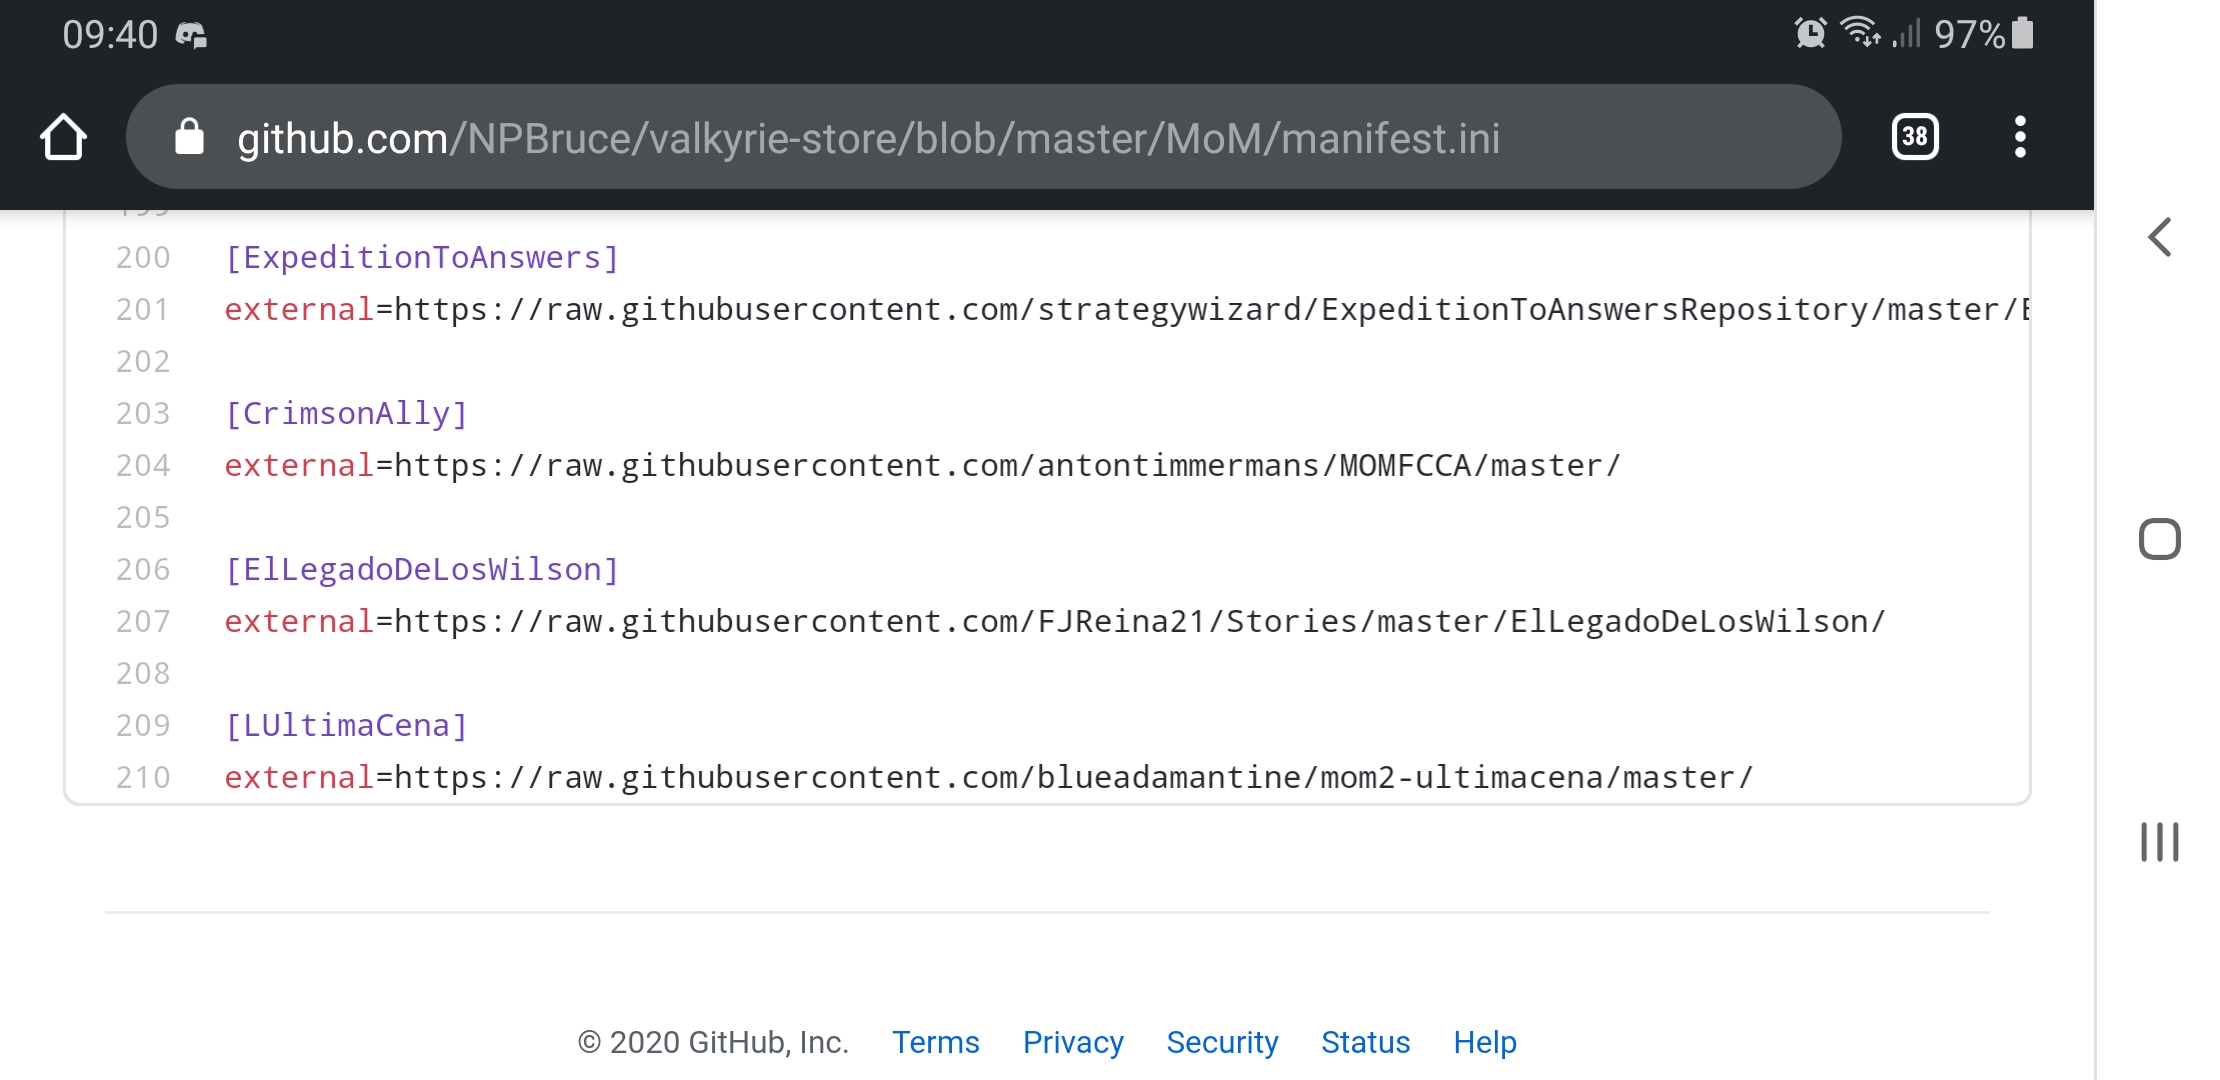Image resolution: width=2220 pixels, height=1080 pixels.
Task: Select line number 204
Action: pyautogui.click(x=143, y=465)
